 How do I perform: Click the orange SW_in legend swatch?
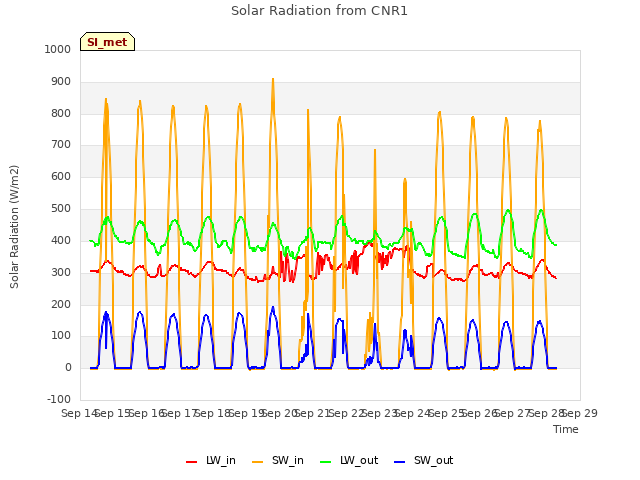click(258, 462)
